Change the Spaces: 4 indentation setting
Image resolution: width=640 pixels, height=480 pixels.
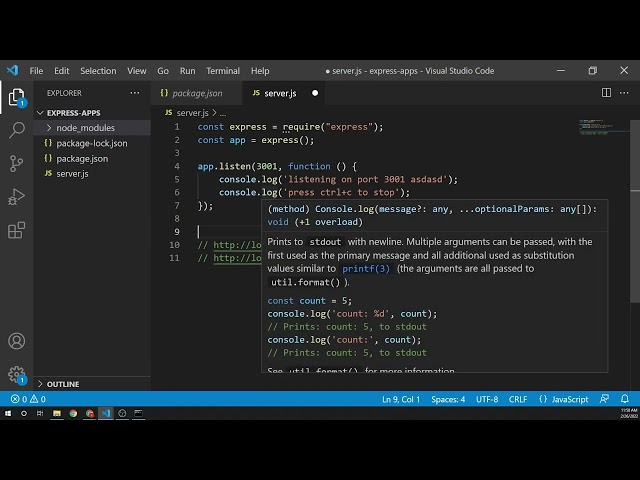point(448,399)
